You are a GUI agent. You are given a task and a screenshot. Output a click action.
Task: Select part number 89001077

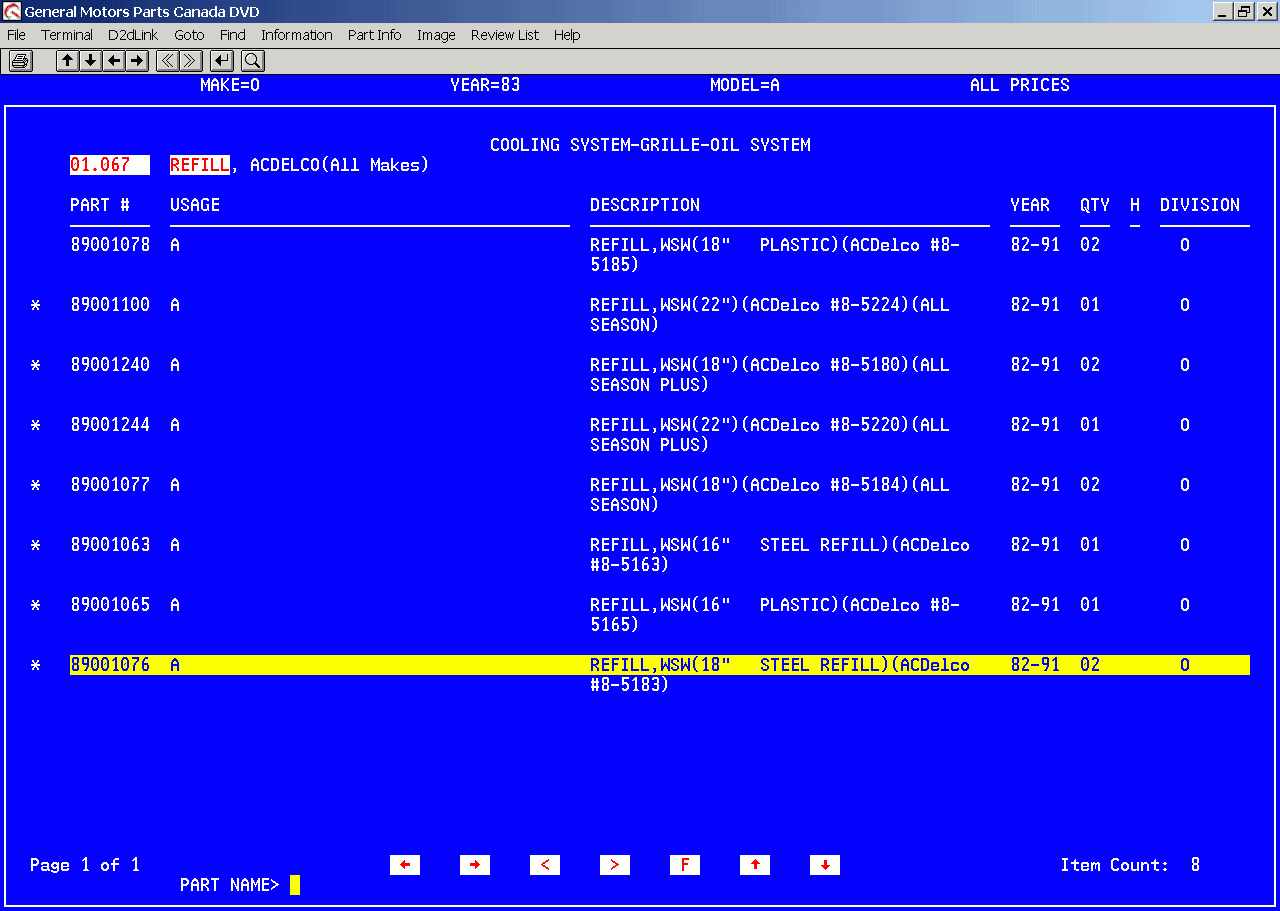(x=110, y=485)
